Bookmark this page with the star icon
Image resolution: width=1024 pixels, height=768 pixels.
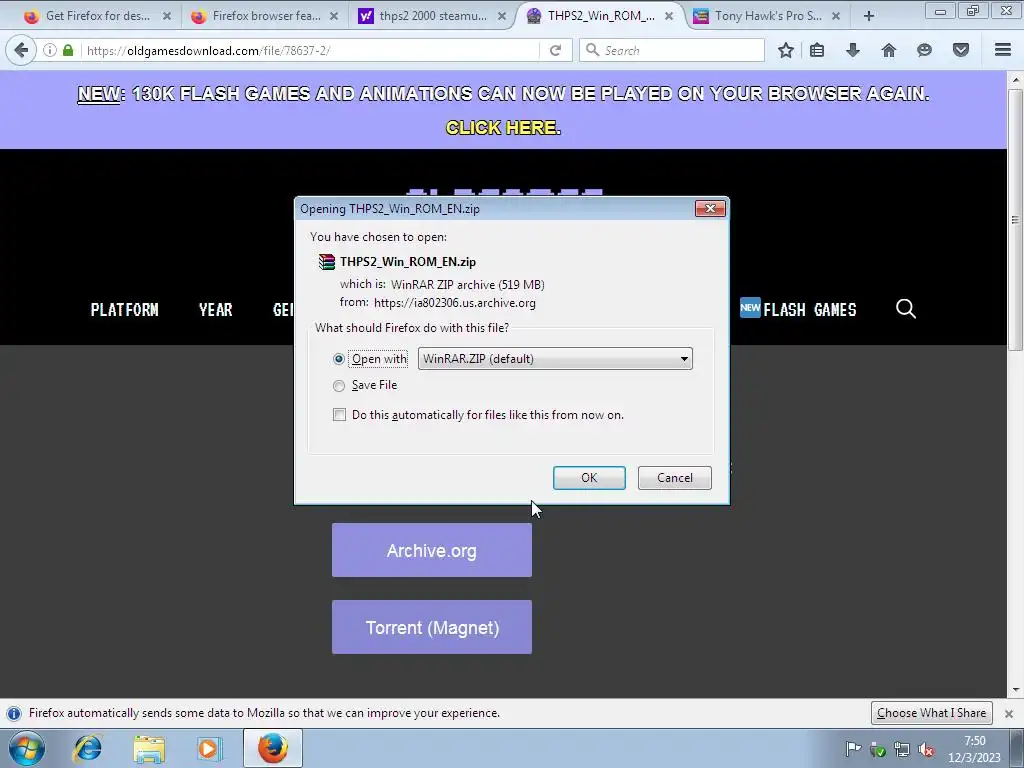pyautogui.click(x=786, y=50)
